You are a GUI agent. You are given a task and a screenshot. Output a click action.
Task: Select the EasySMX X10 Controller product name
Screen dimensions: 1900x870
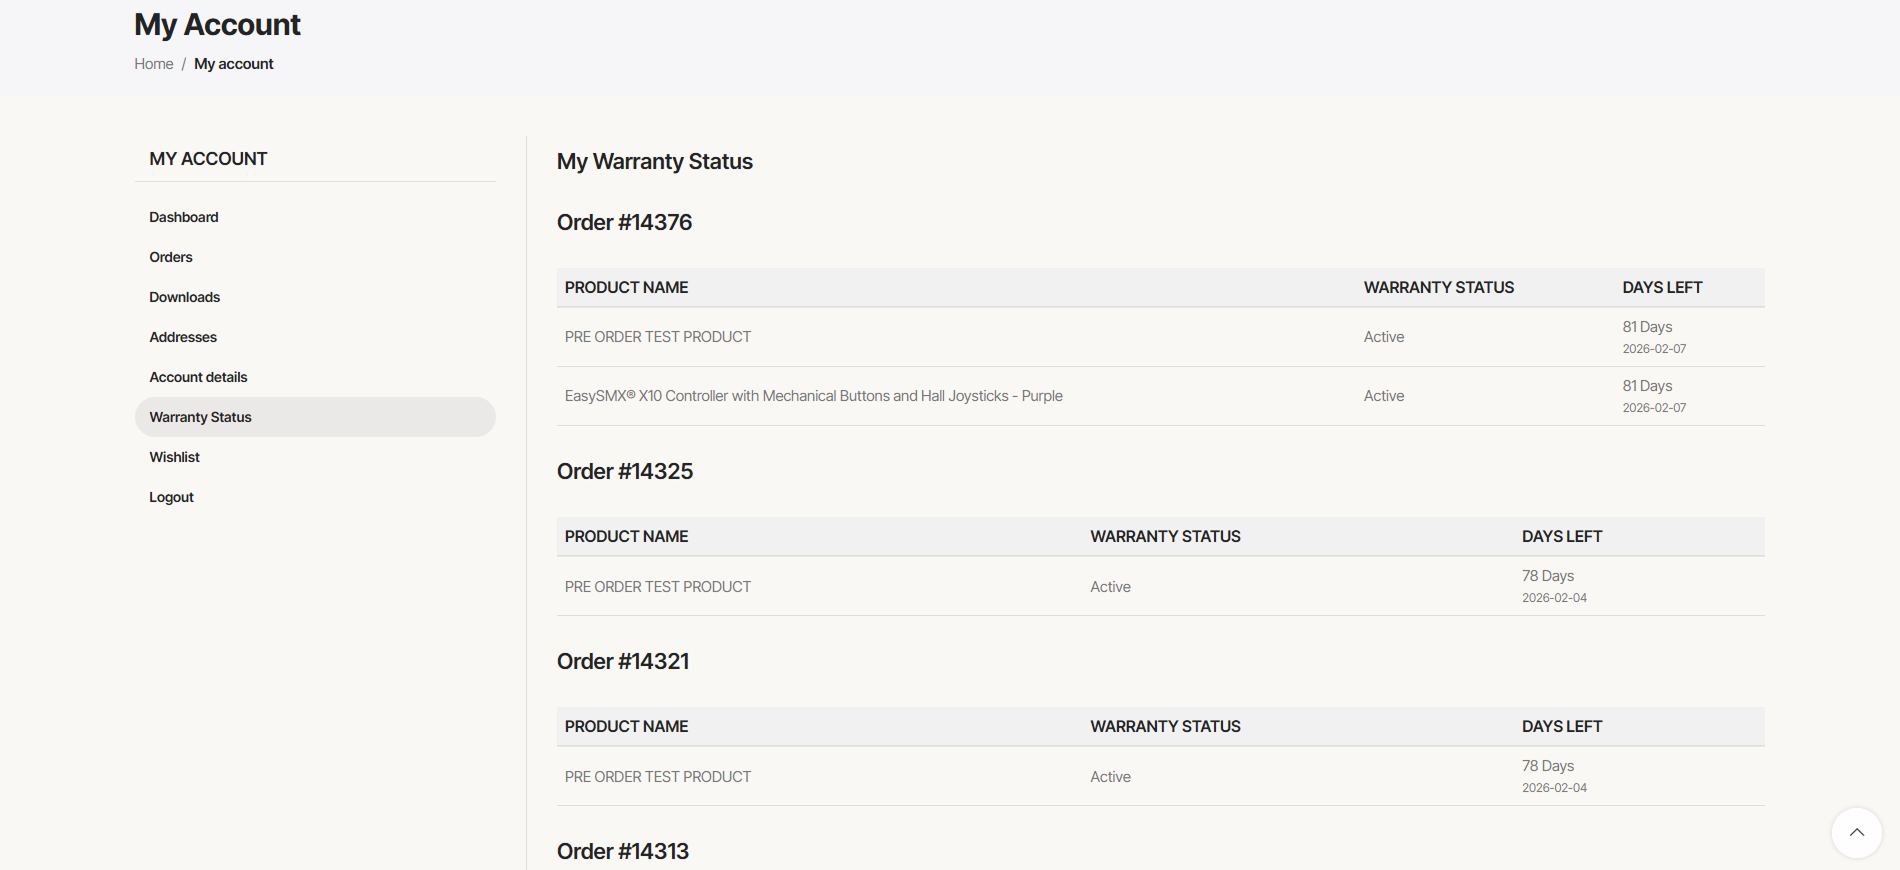pos(813,395)
